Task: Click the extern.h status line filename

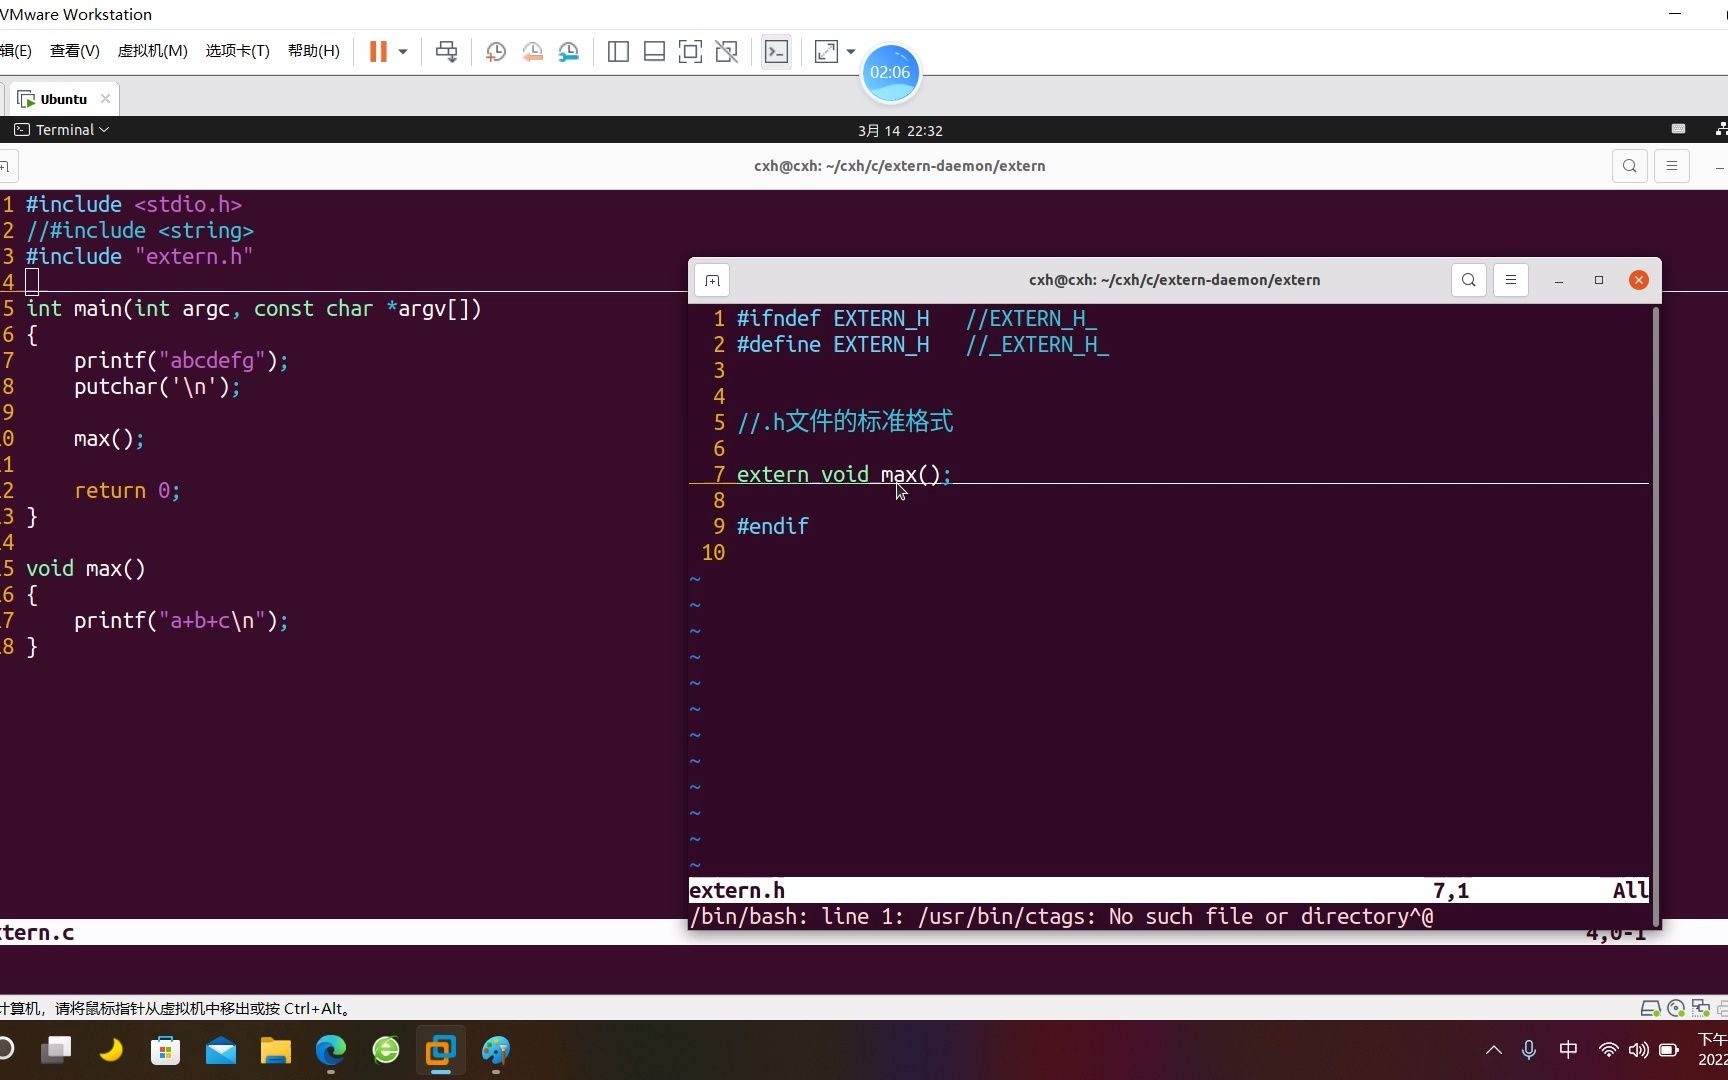Action: coord(737,890)
